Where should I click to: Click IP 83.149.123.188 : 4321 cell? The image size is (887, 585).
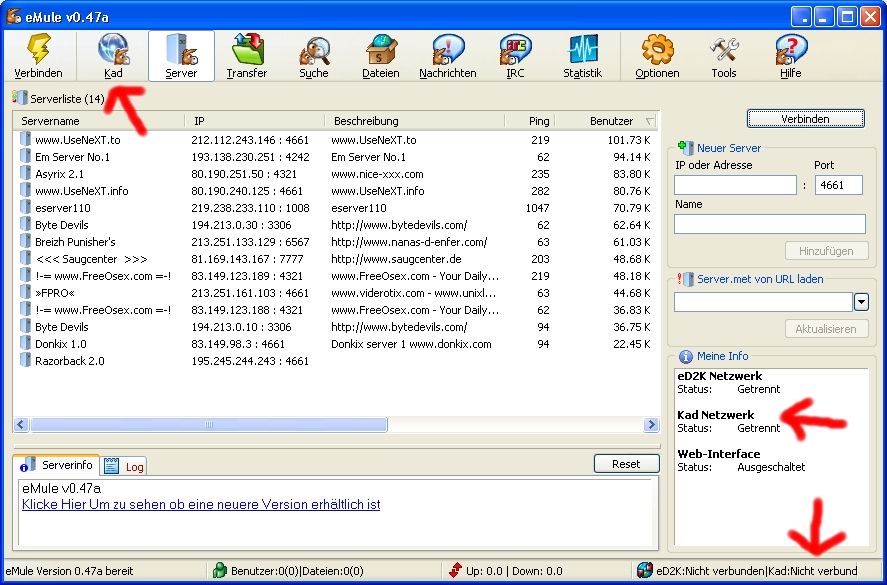pyautogui.click(x=247, y=309)
